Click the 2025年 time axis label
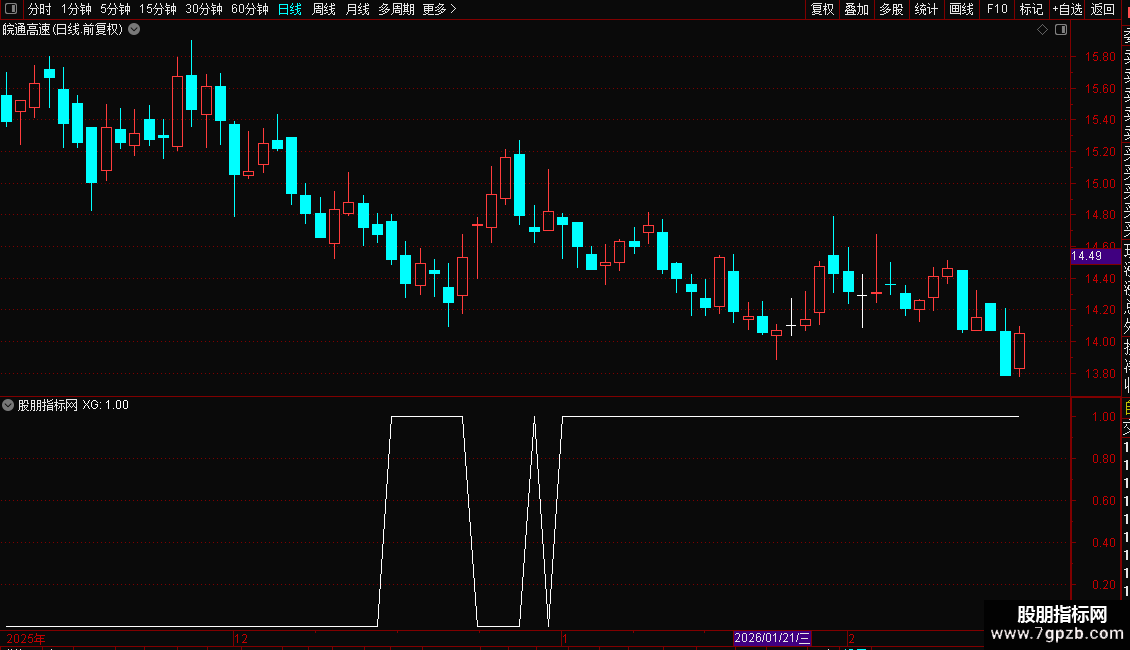The image size is (1130, 650). [x=26, y=638]
